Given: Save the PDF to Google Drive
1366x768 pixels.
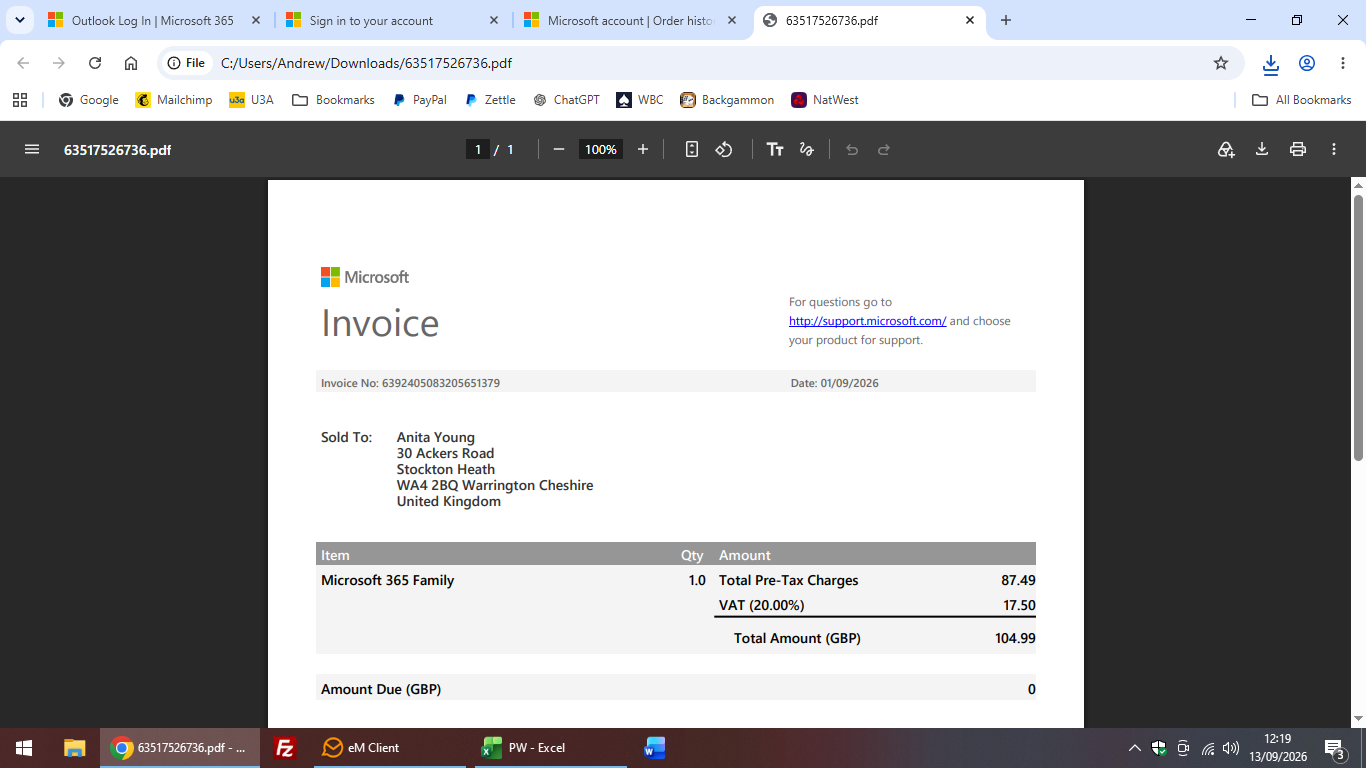Looking at the screenshot, I should click(1226, 149).
